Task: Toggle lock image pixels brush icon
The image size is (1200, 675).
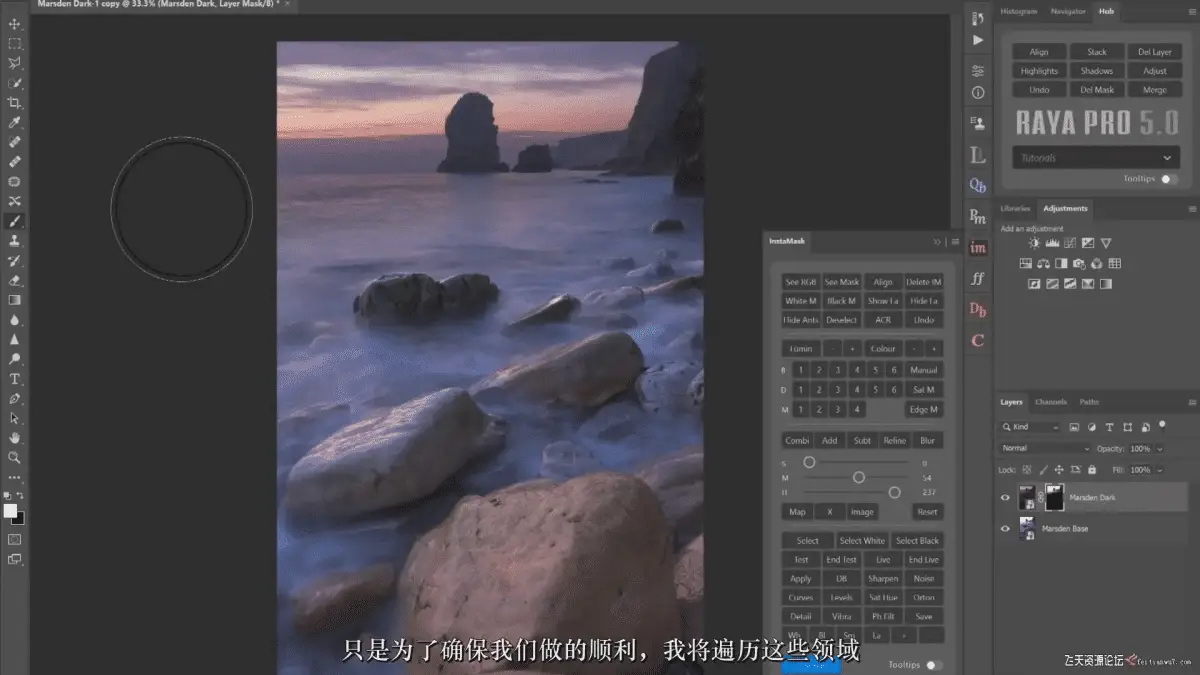Action: click(x=1043, y=470)
